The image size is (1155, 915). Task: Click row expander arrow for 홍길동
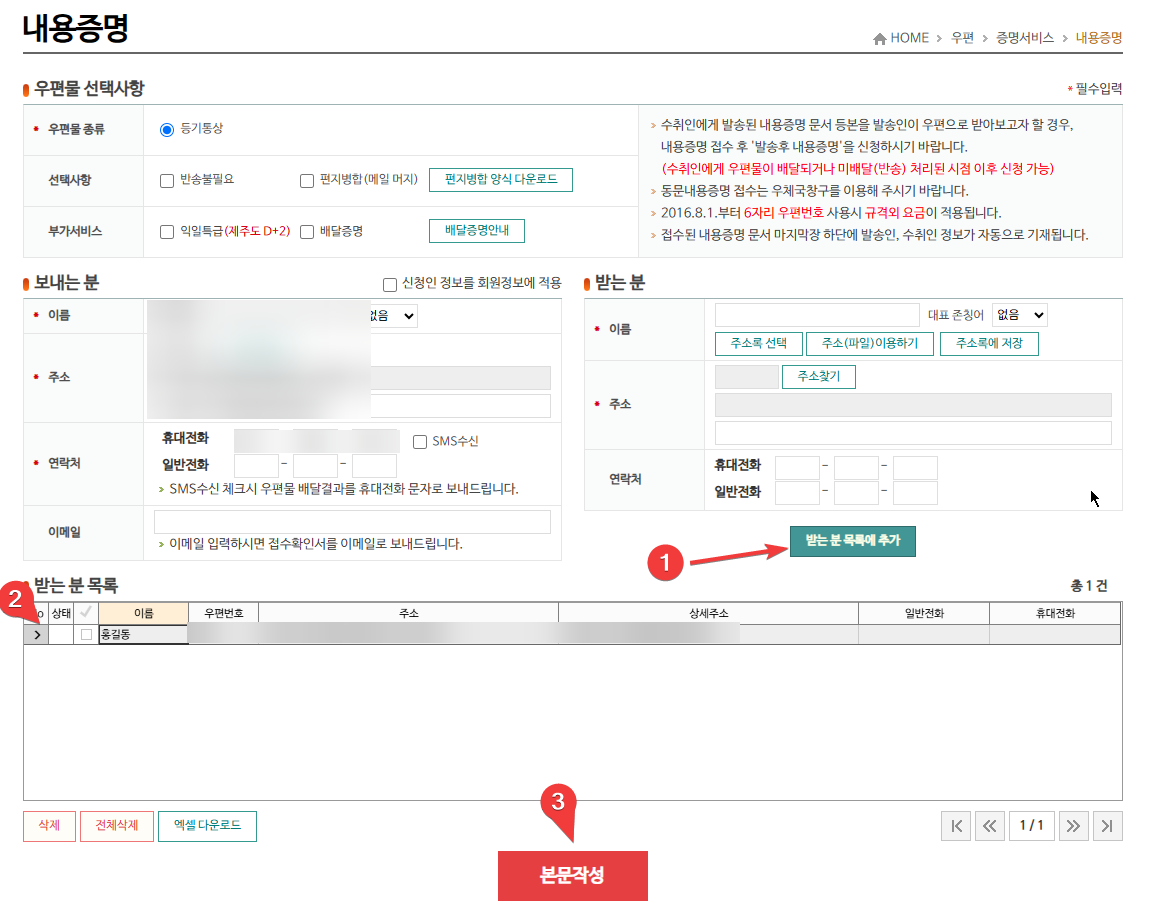coord(37,634)
